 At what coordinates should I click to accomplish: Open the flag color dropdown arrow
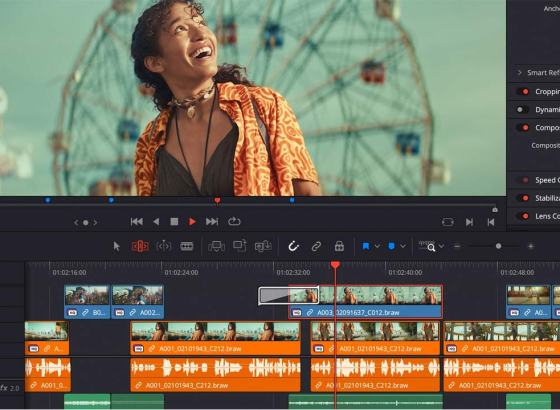tap(377, 246)
